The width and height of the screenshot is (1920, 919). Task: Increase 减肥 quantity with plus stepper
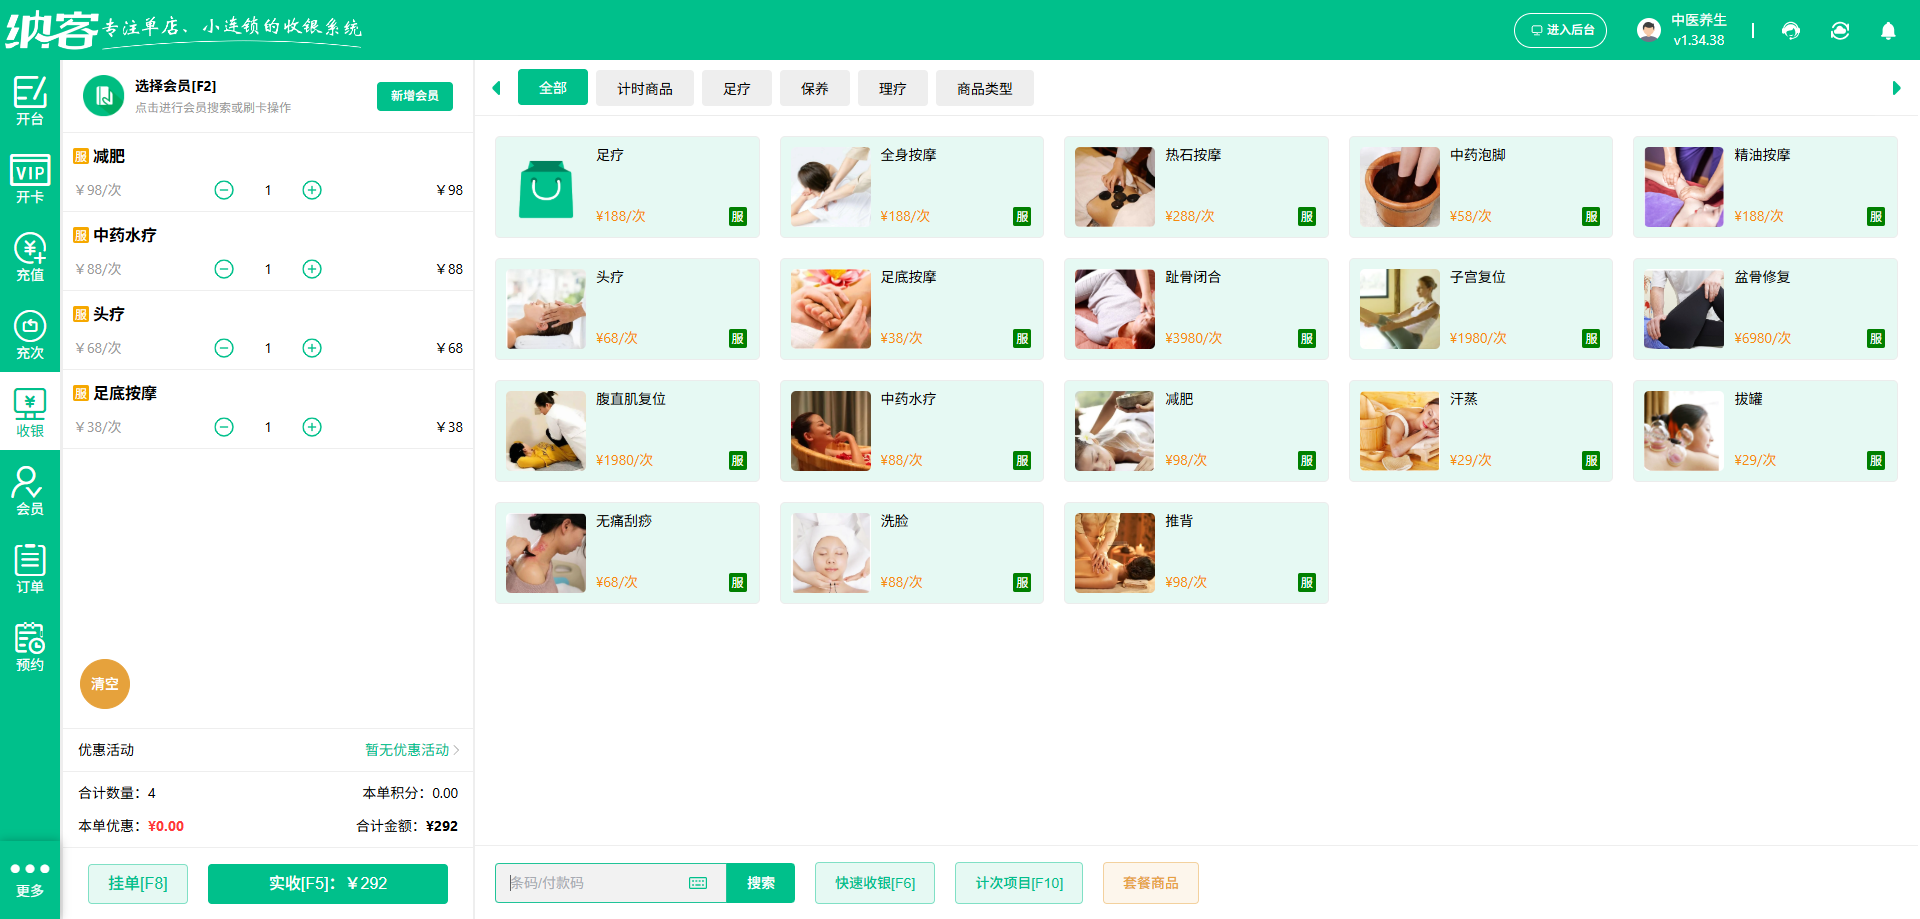(311, 189)
